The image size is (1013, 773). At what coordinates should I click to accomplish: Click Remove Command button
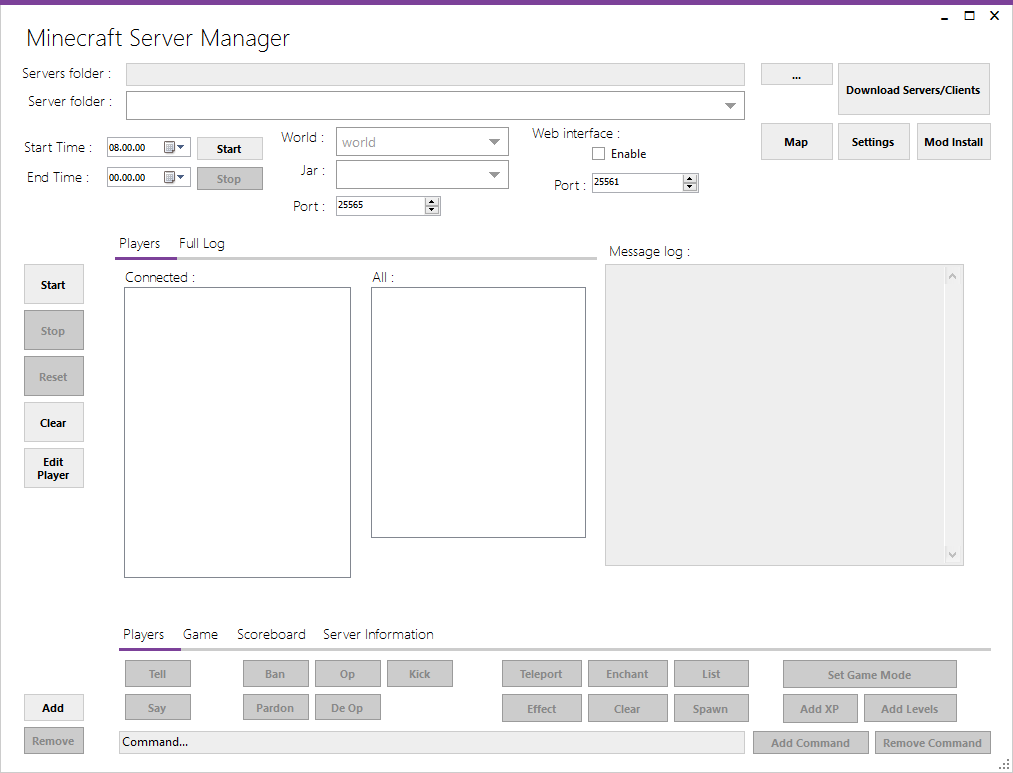pyautogui.click(x=933, y=743)
